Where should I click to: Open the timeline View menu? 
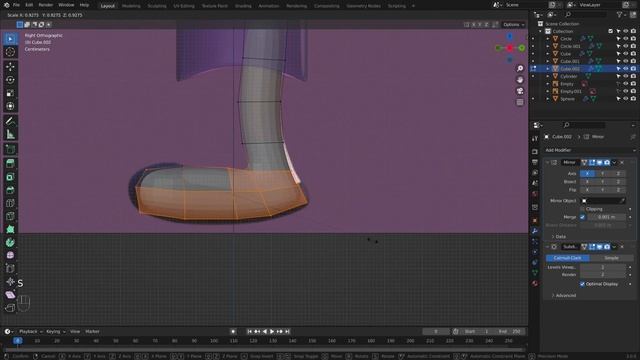(x=75, y=331)
